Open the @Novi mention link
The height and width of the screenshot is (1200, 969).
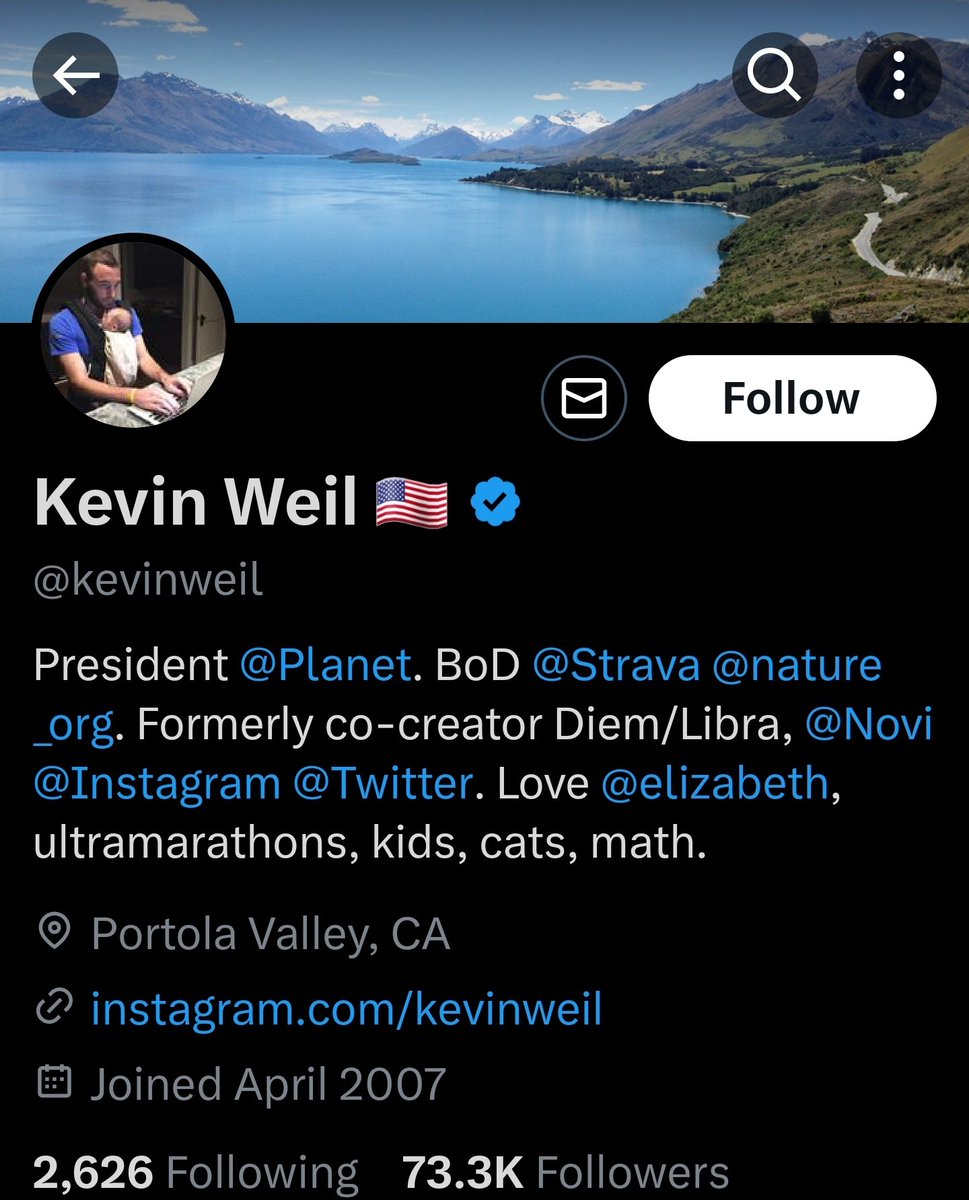point(868,725)
